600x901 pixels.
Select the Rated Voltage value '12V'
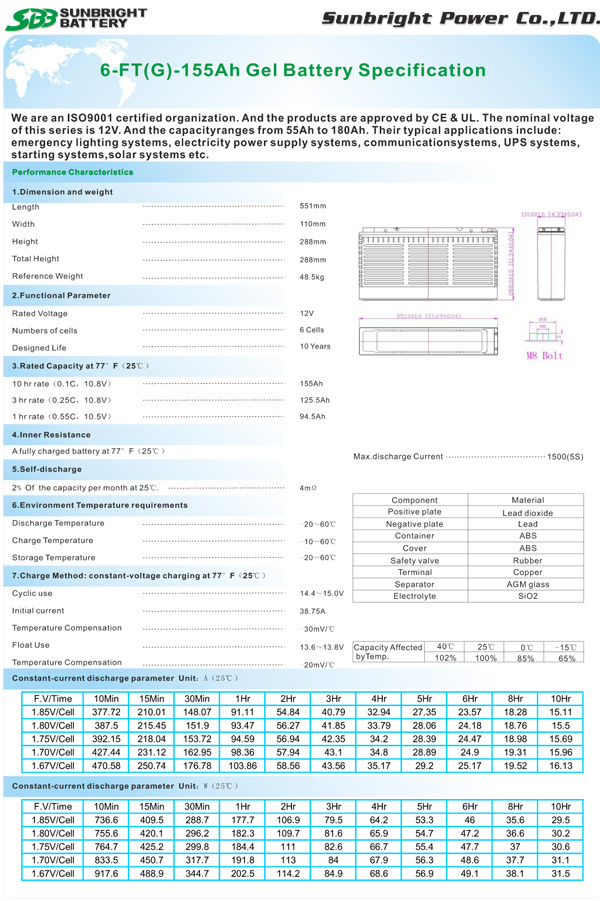307,313
